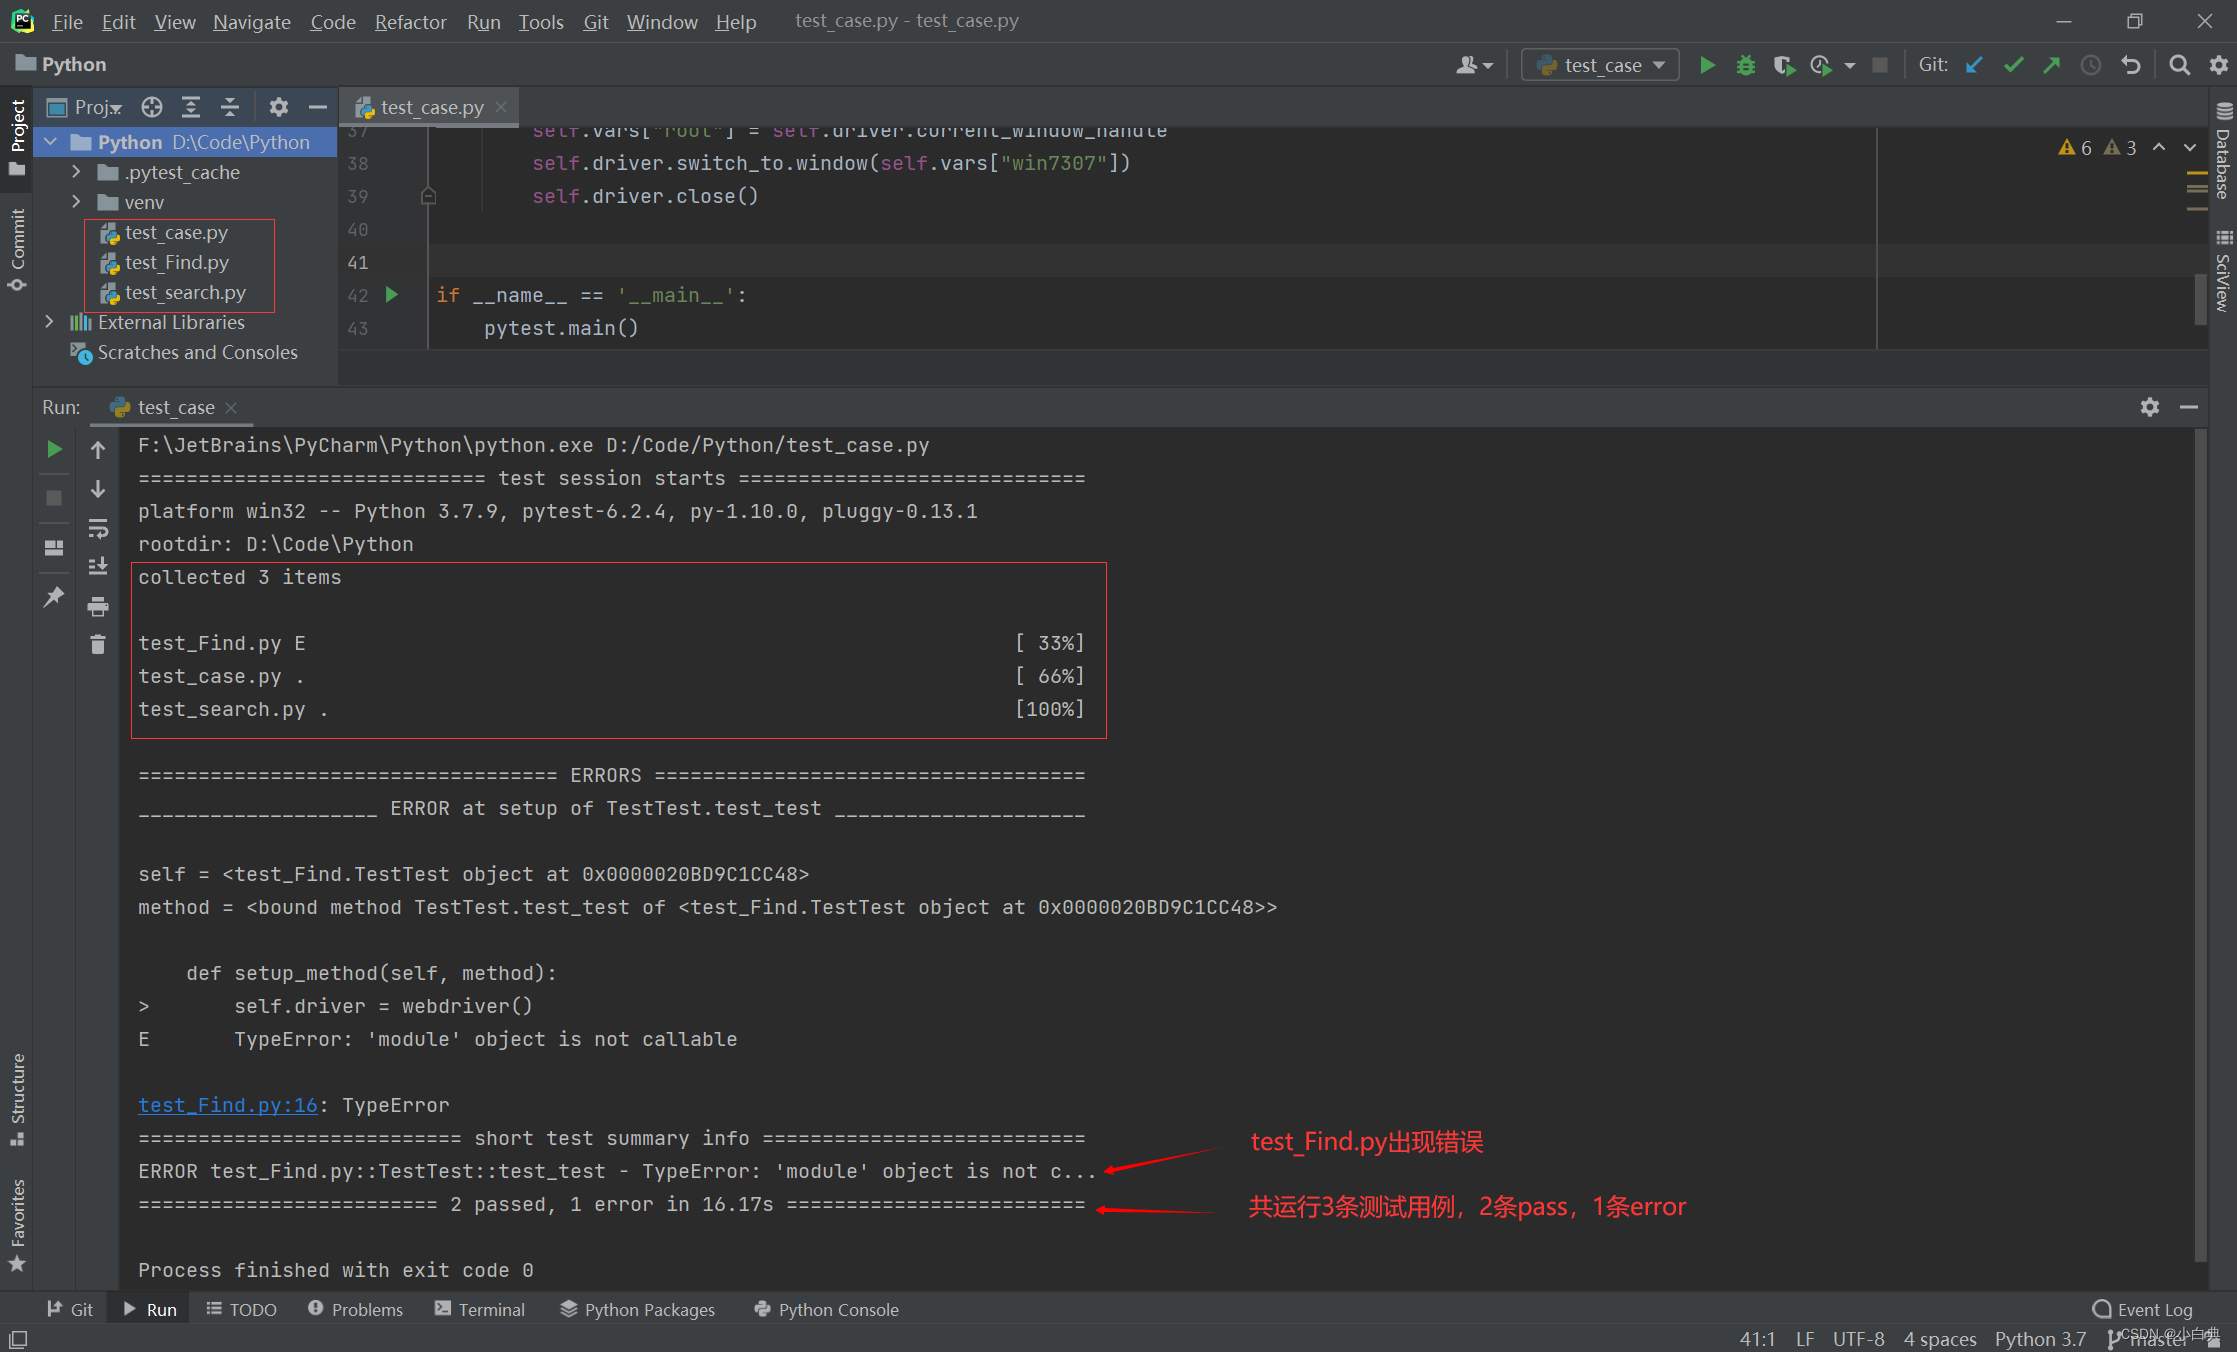This screenshot has height=1352, width=2237.
Task: Collapse all in project tool window
Action: (x=230, y=107)
